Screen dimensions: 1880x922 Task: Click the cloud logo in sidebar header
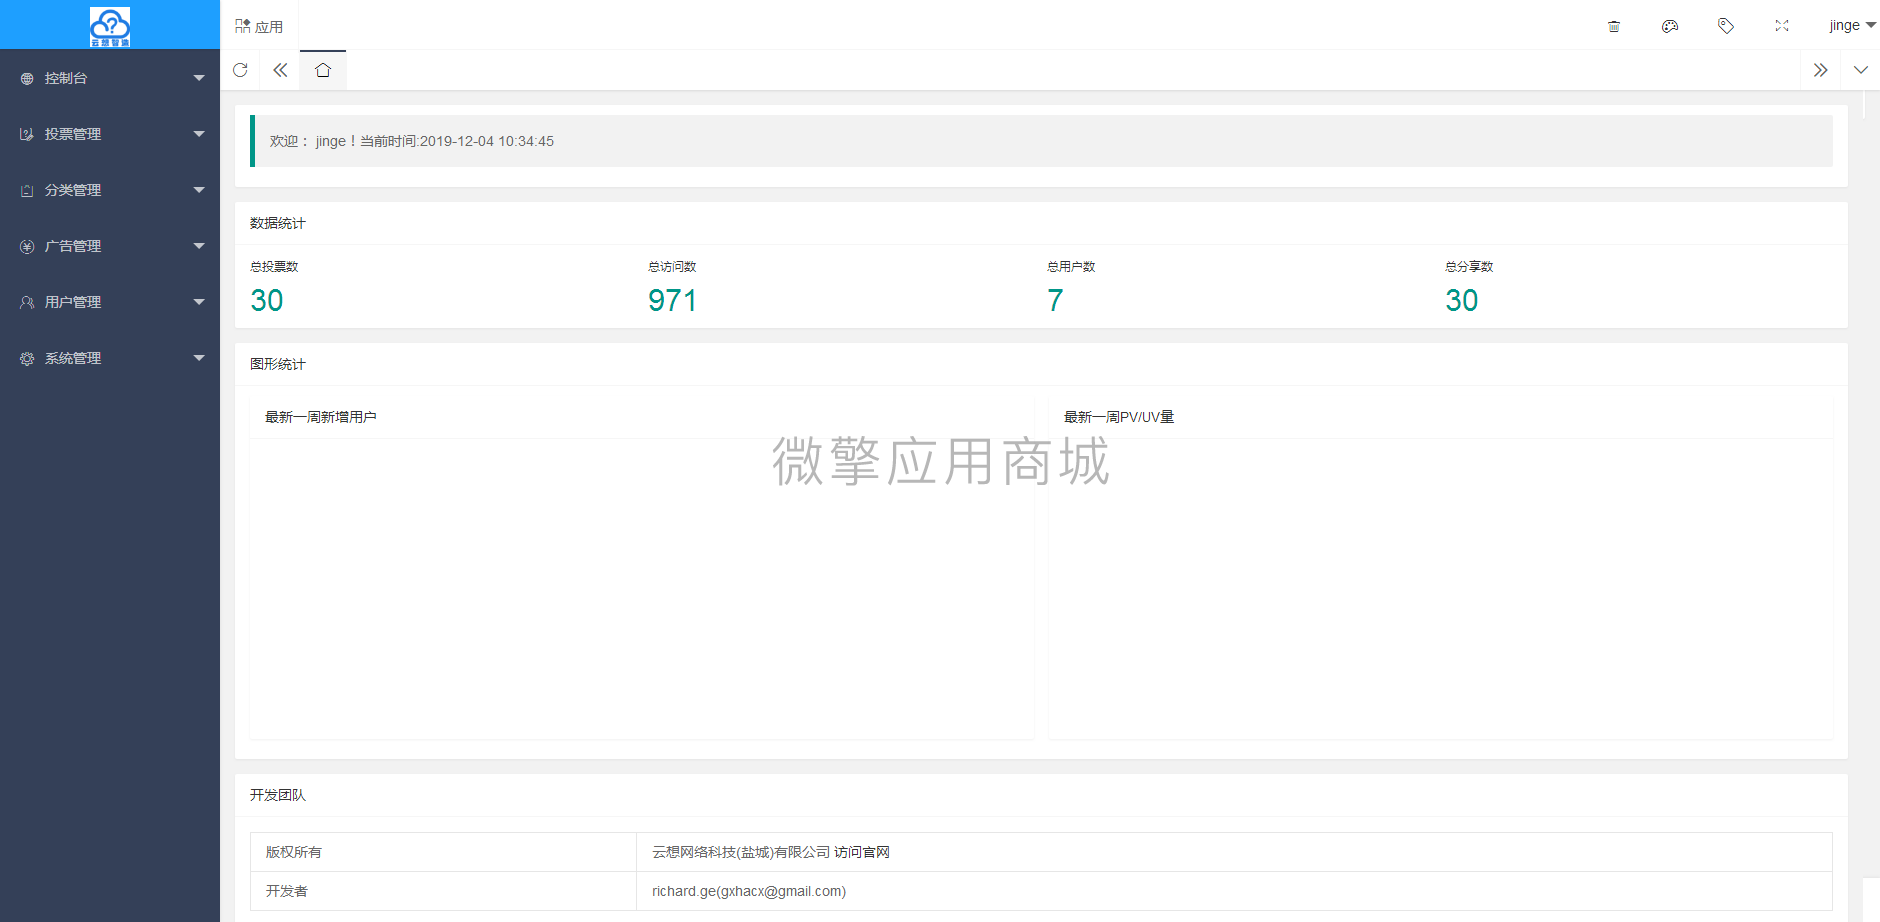[x=110, y=27]
